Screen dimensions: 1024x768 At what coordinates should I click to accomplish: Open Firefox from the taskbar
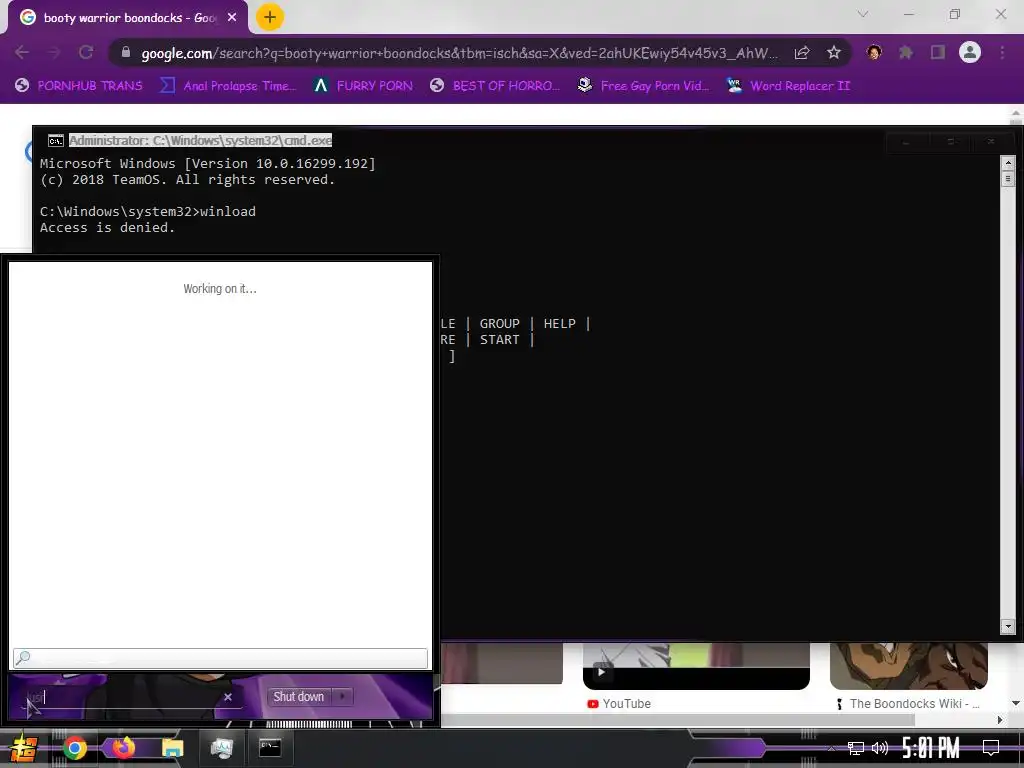click(x=123, y=748)
